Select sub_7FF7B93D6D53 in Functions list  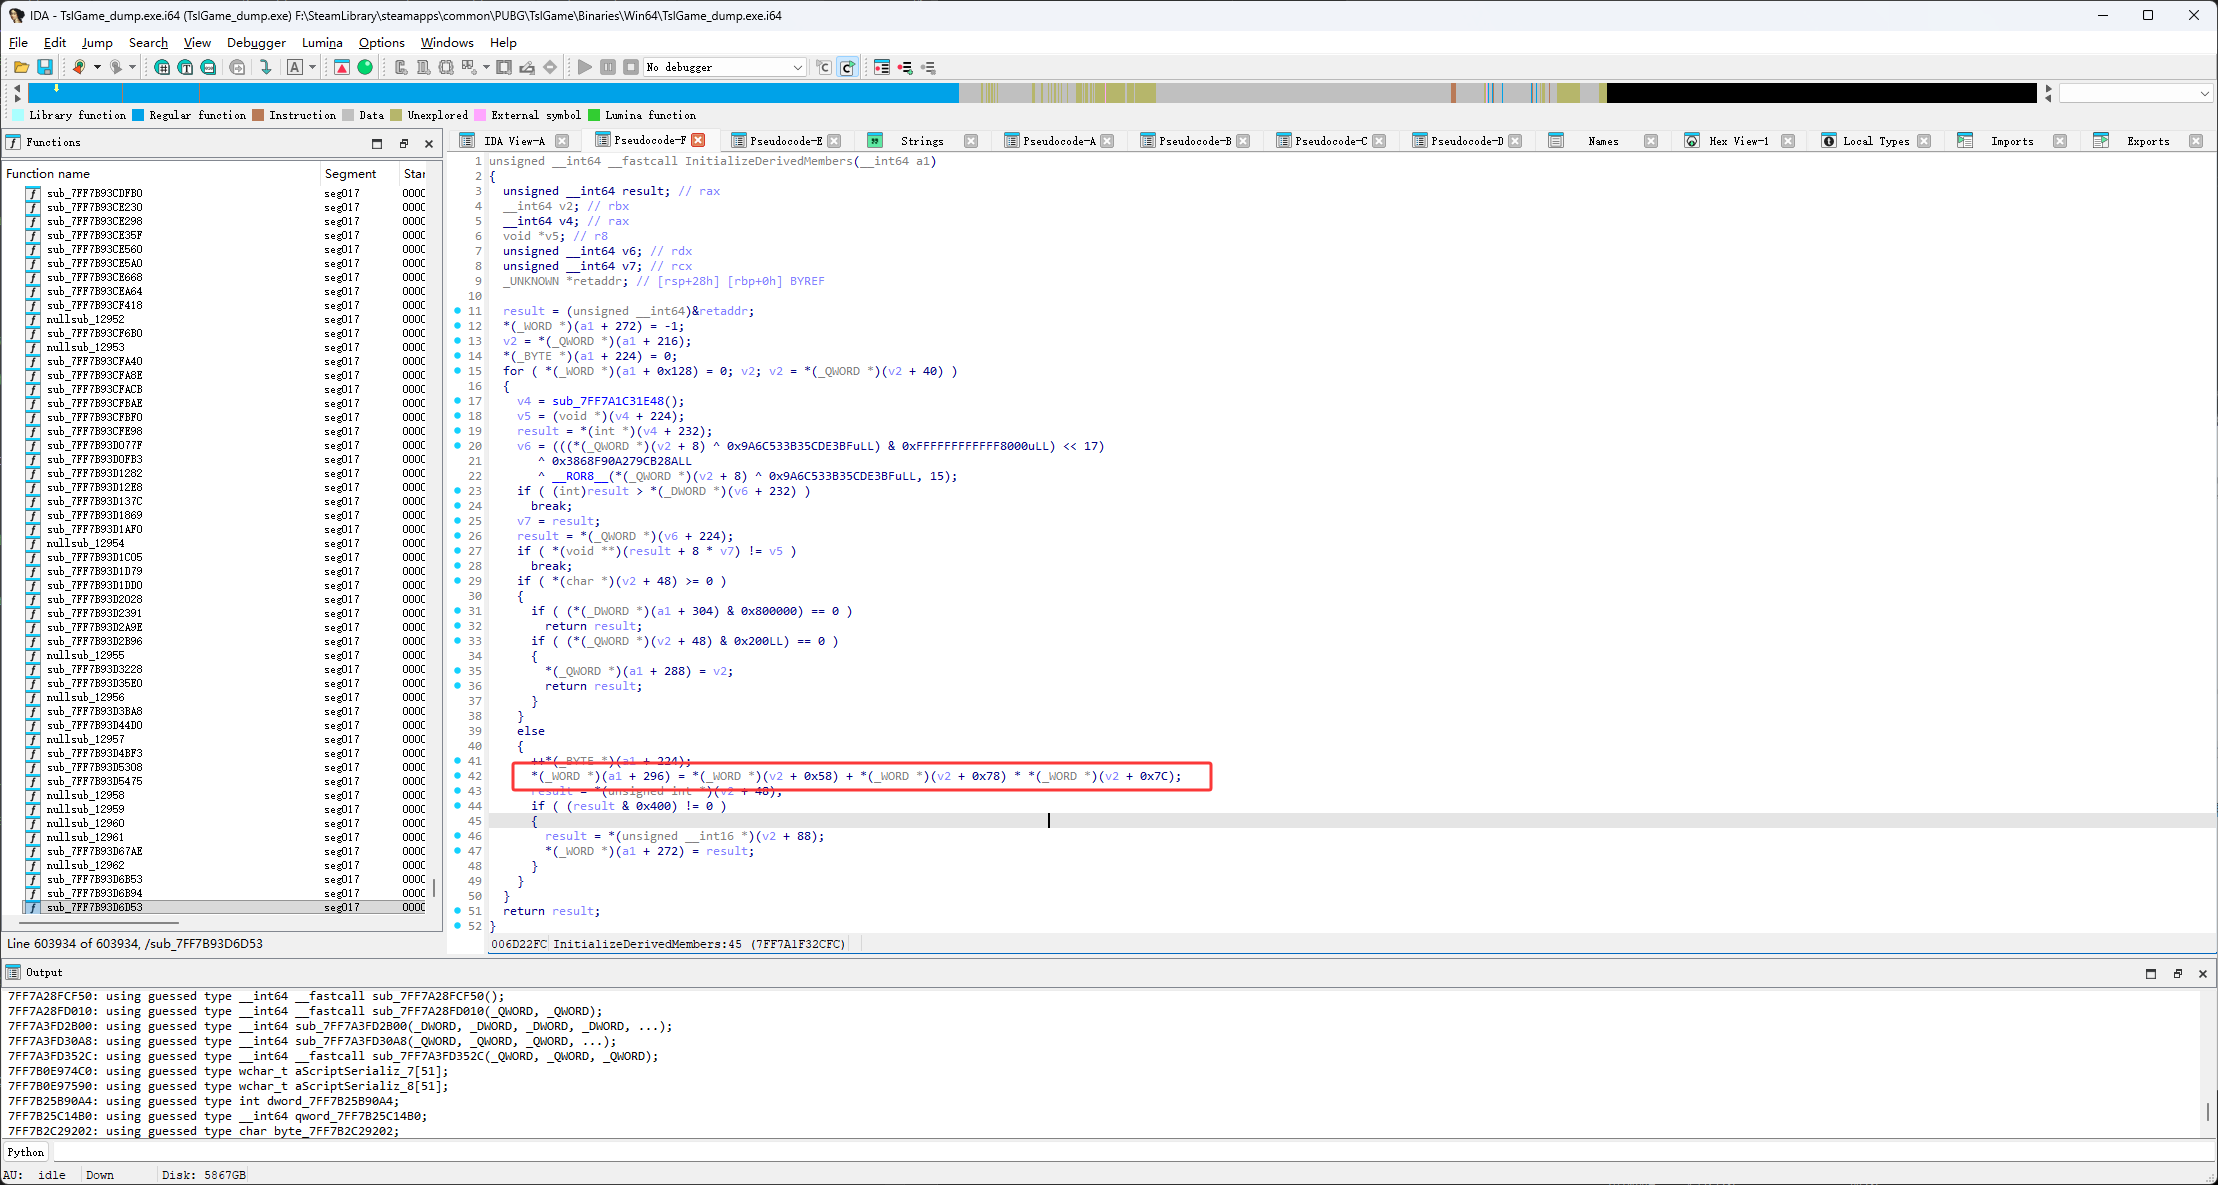[95, 907]
